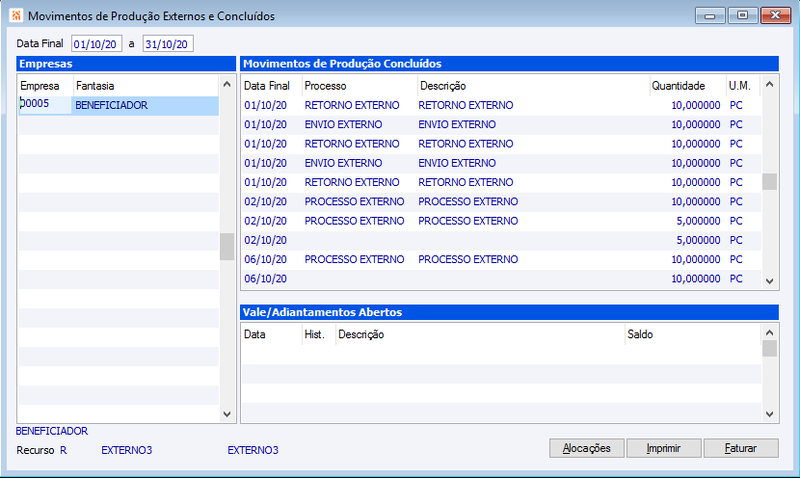Click the Data Final column header in movements

click(272, 86)
